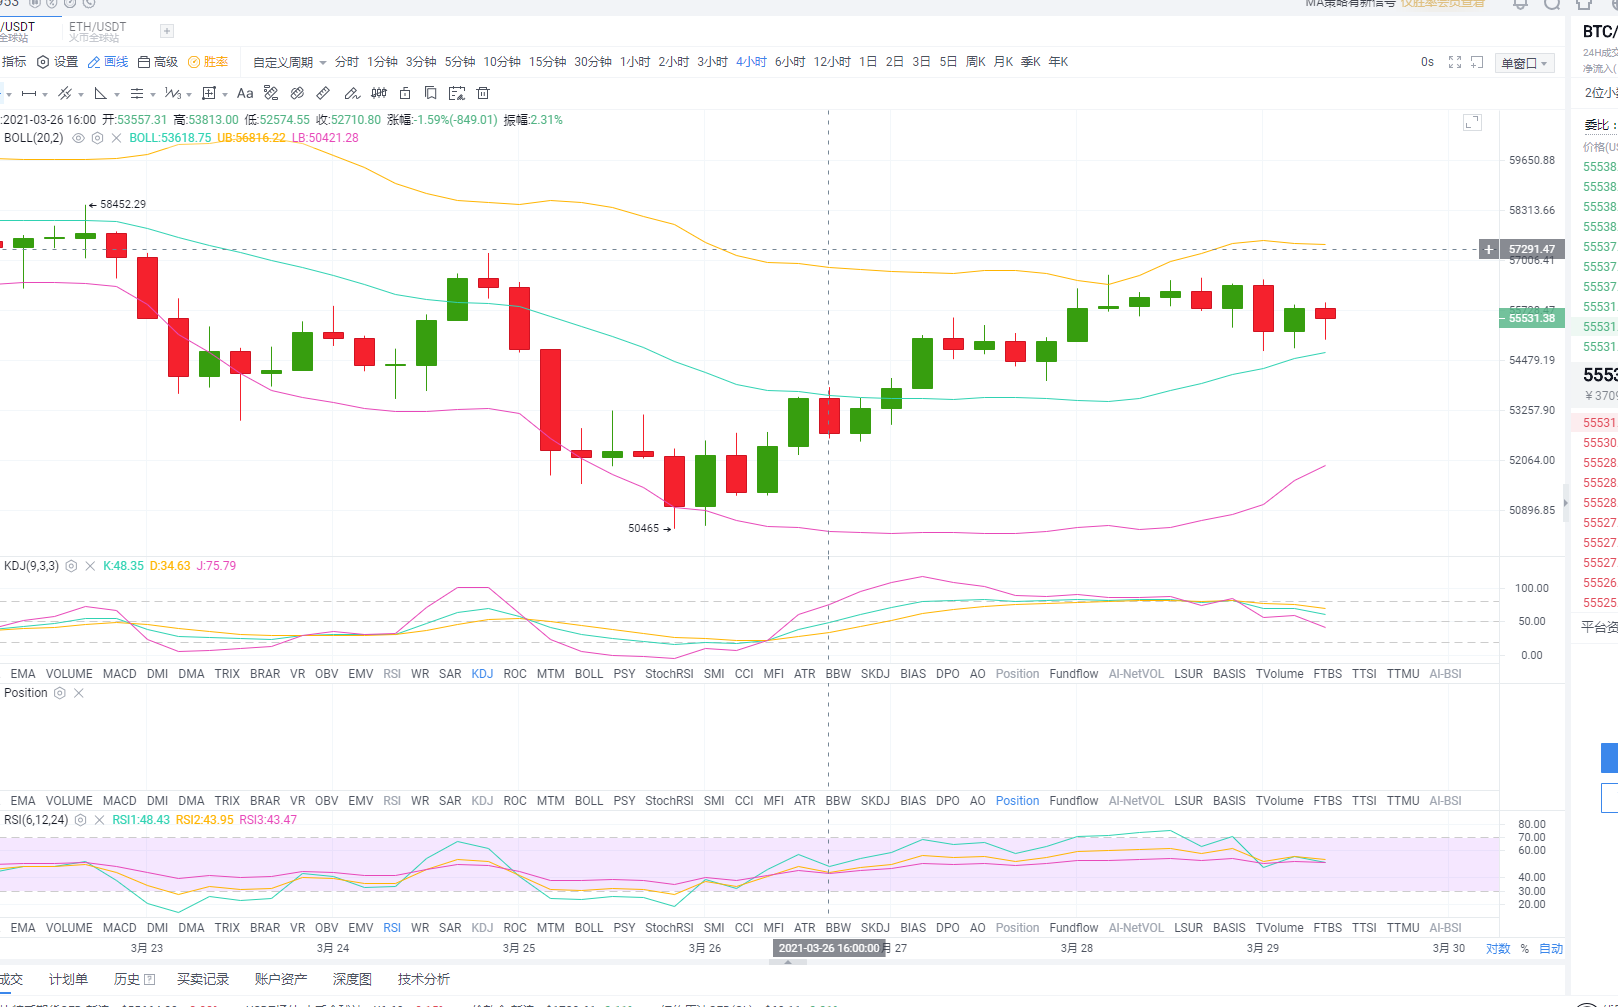This screenshot has width=1618, height=1007.
Task: Close the Position indicator pane
Action: click(79, 693)
